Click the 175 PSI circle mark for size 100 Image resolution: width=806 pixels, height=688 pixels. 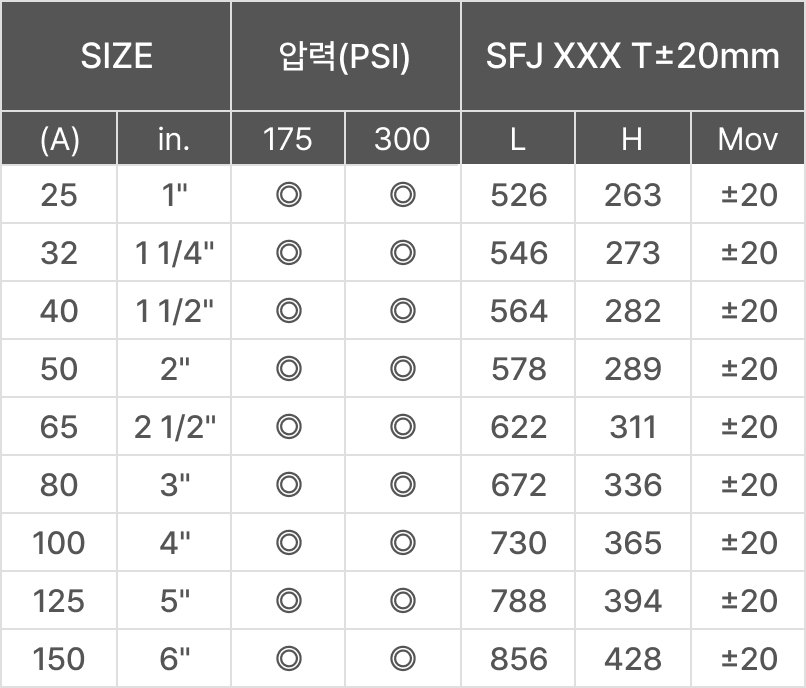(288, 543)
